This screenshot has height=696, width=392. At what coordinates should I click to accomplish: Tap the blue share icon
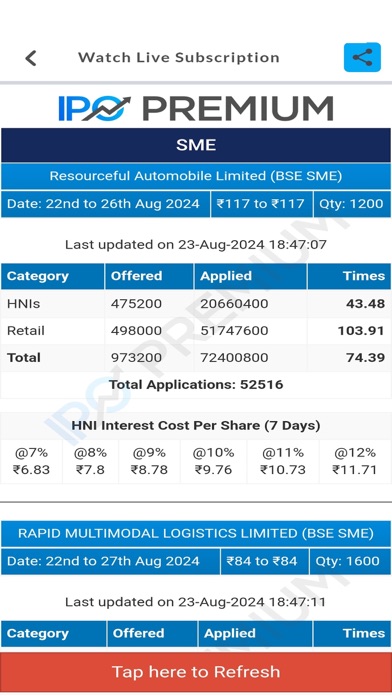point(362,57)
